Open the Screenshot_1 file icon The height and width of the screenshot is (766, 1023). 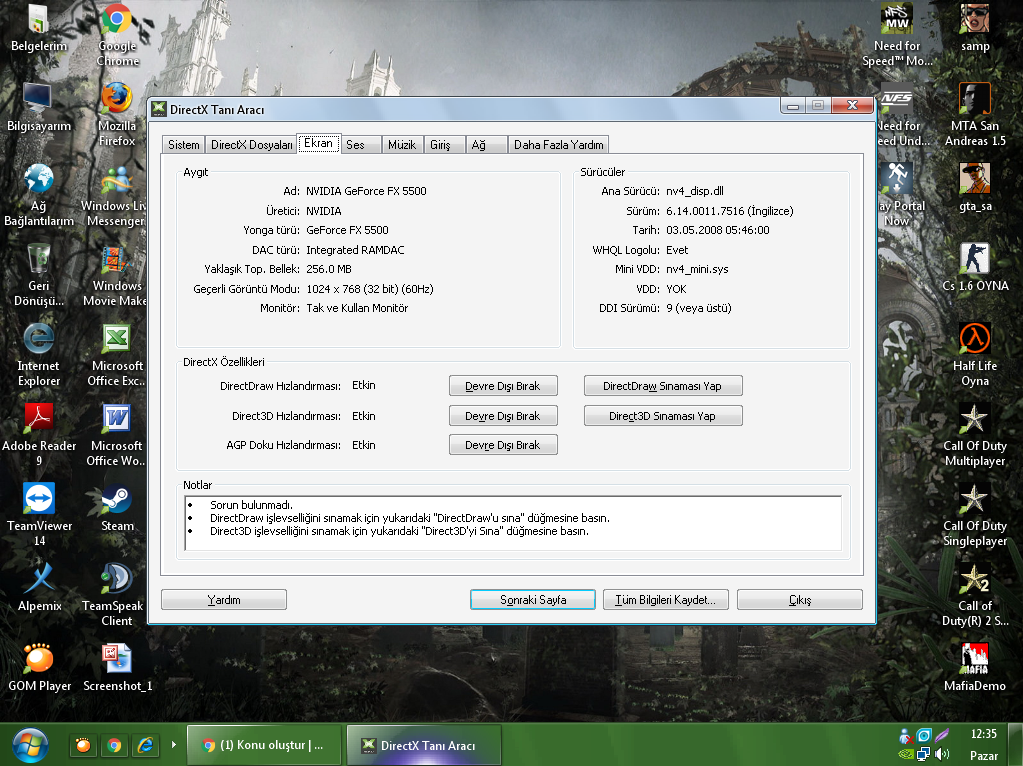pyautogui.click(x=117, y=668)
